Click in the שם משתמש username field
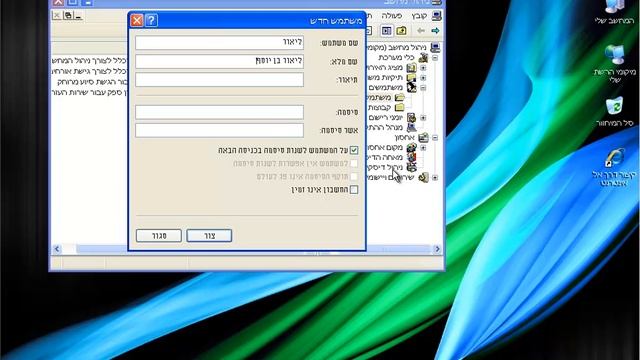Screen dimensions: 640x360 point(220,42)
